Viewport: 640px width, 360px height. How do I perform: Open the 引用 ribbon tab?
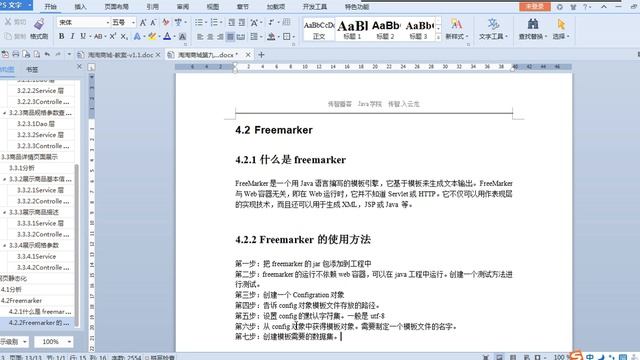tap(152, 7)
